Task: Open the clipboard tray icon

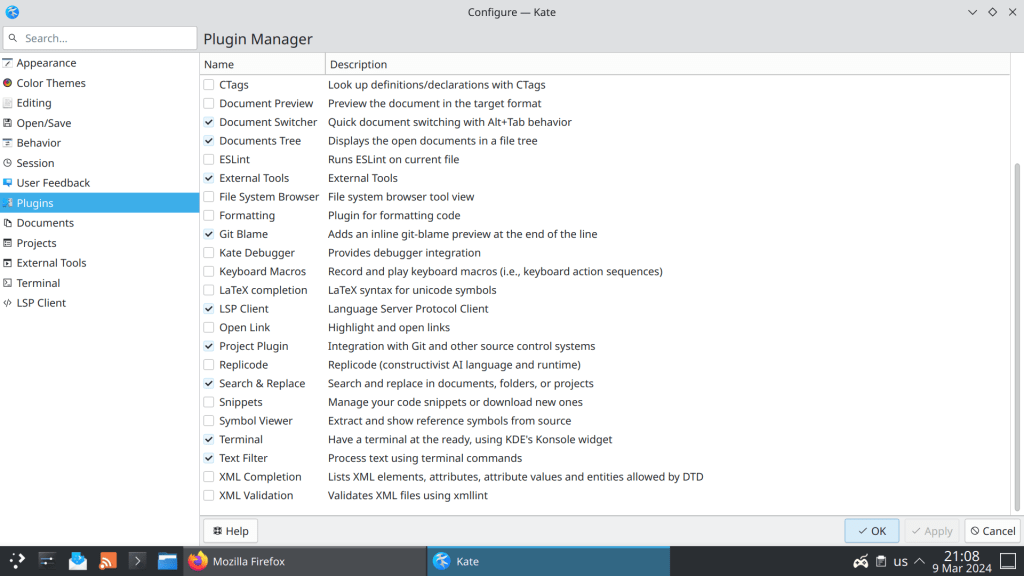Action: pos(881,561)
